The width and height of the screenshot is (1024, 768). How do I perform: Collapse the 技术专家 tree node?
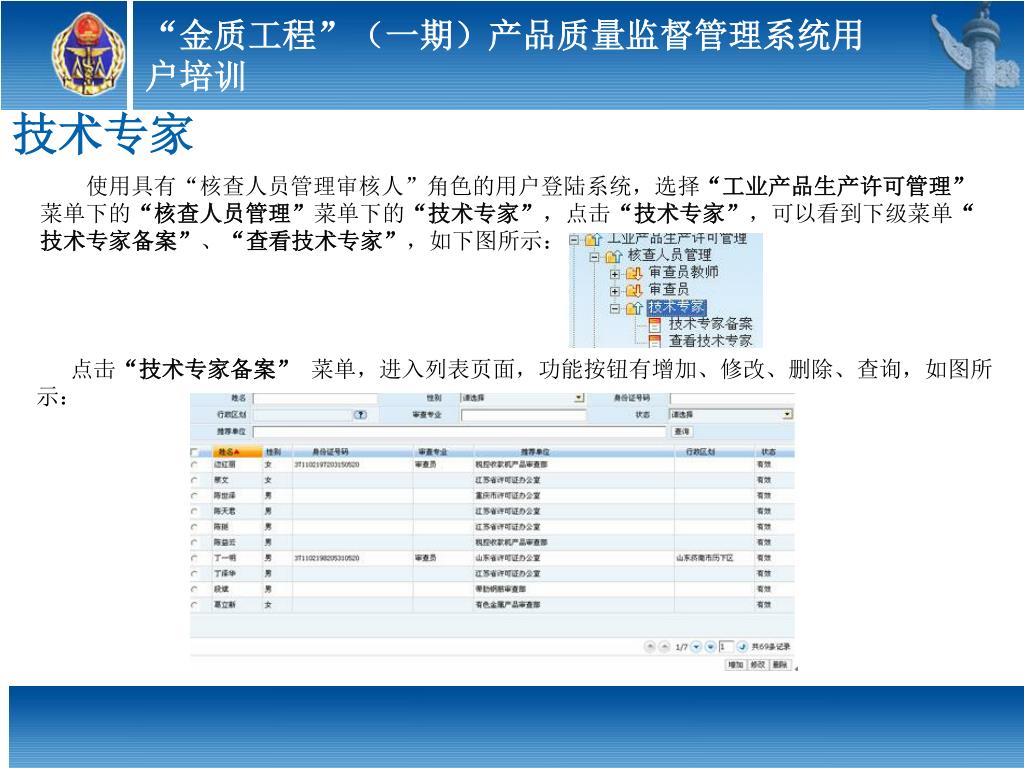pyautogui.click(x=615, y=308)
